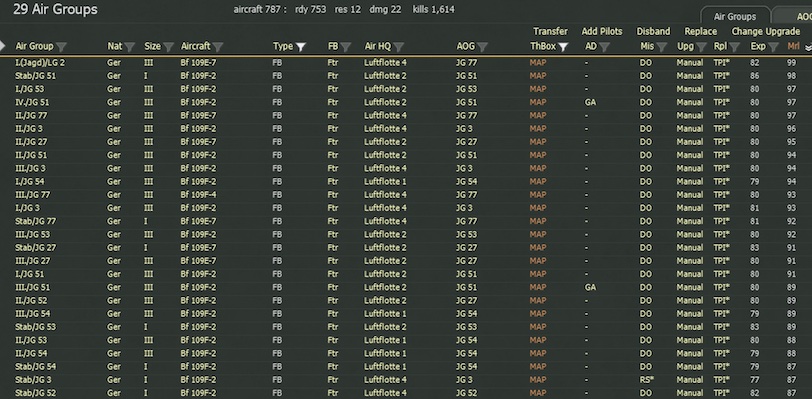Image resolution: width=812 pixels, height=399 pixels.
Task: Click AOG JG 52 for Stab/JG 52
Action: [467, 393]
